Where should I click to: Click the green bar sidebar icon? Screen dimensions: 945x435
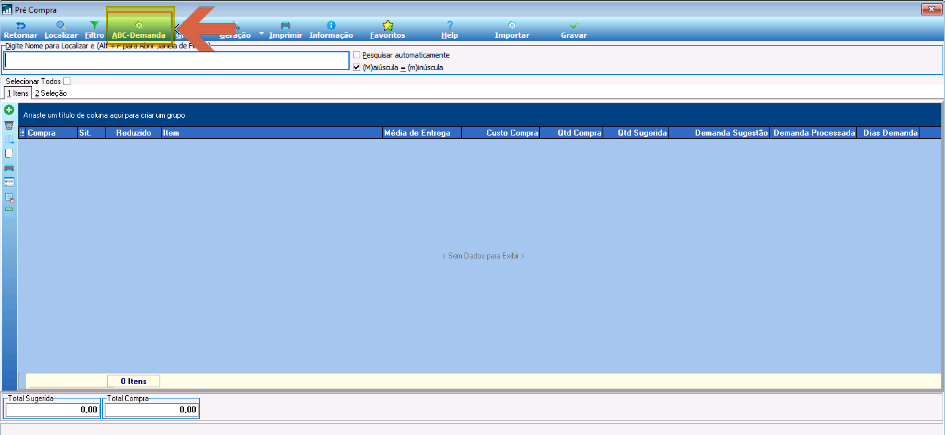[x=9, y=210]
